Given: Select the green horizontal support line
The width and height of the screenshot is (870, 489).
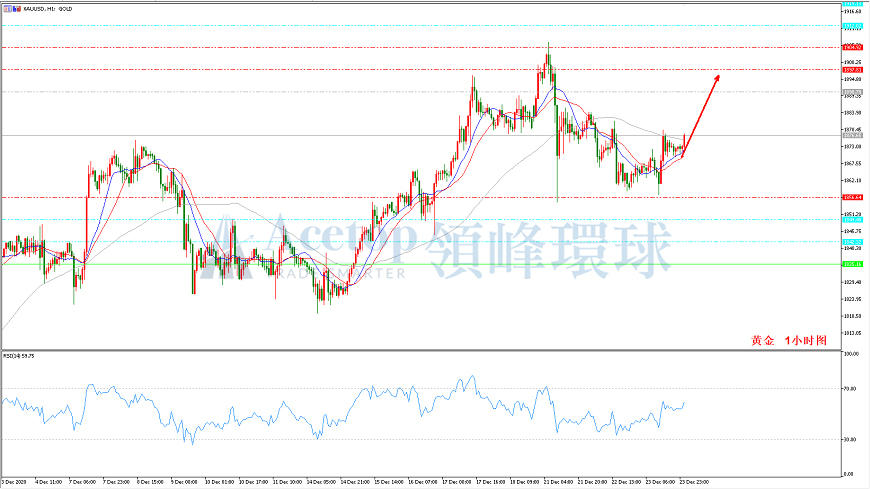Looking at the screenshot, I should pyautogui.click(x=421, y=264).
